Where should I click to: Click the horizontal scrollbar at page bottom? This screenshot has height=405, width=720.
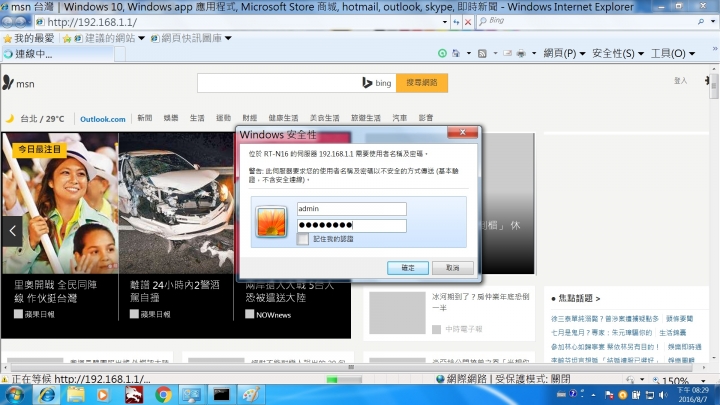pos(351,367)
